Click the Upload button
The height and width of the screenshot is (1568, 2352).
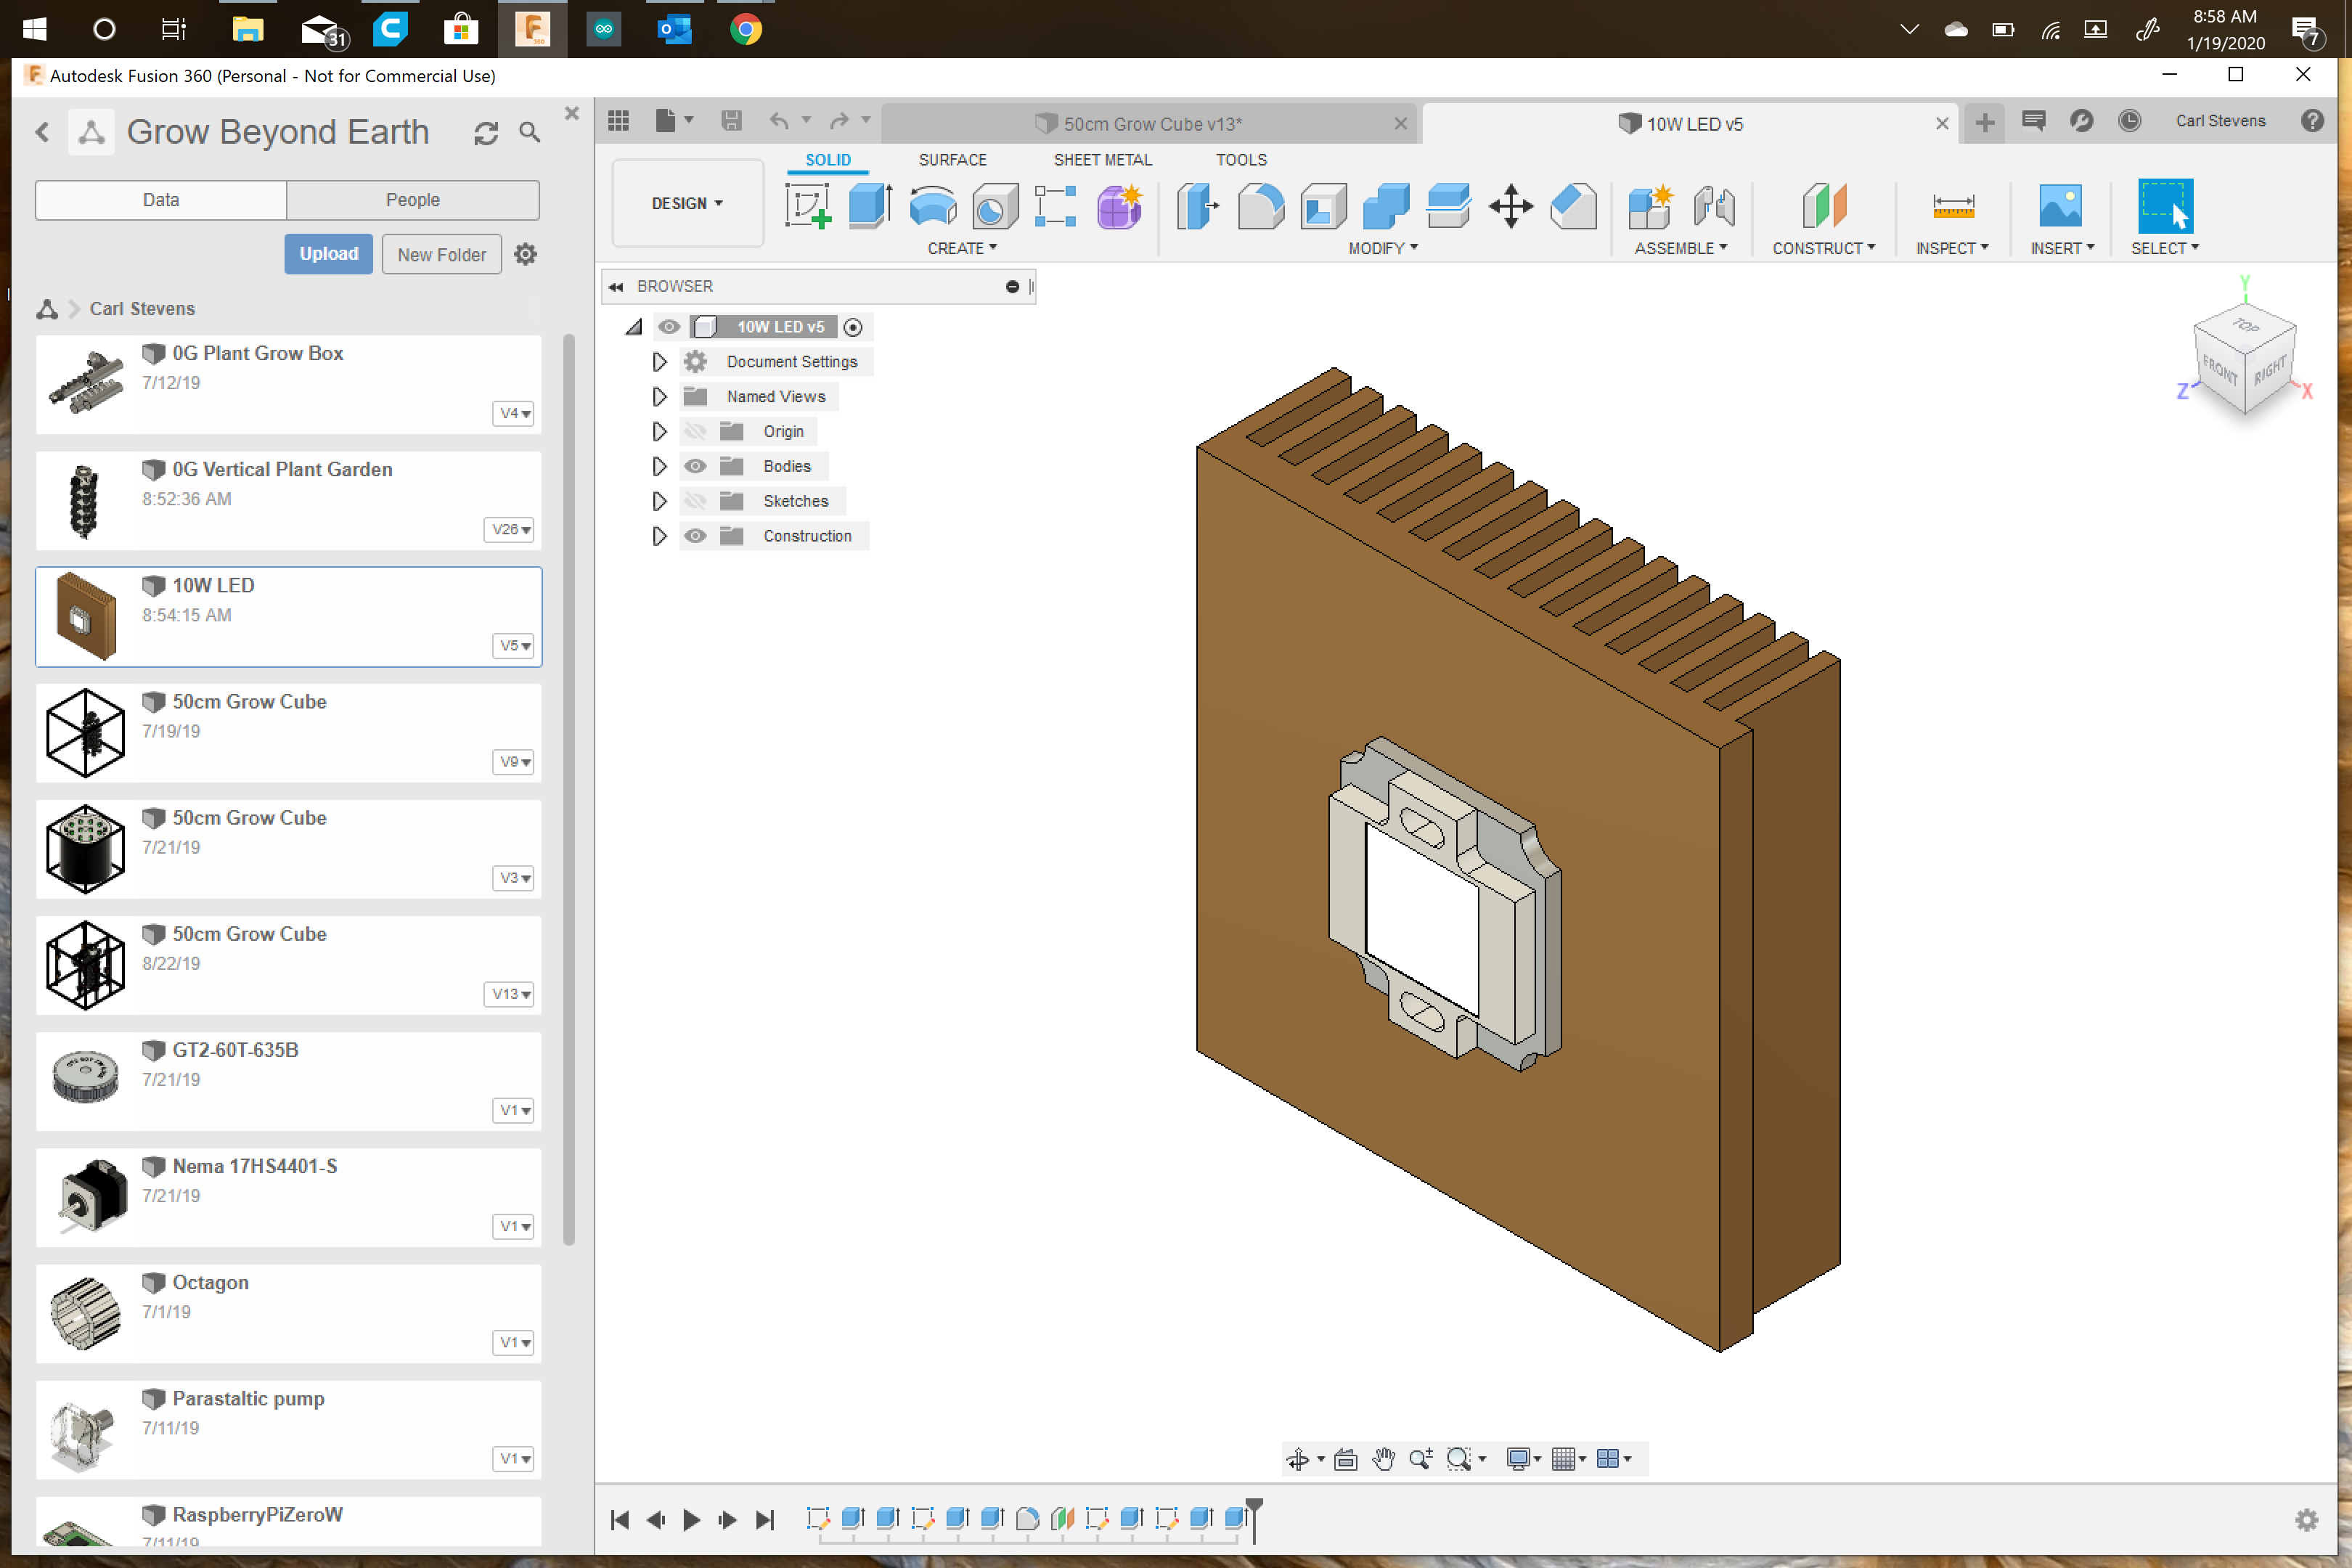coord(328,253)
